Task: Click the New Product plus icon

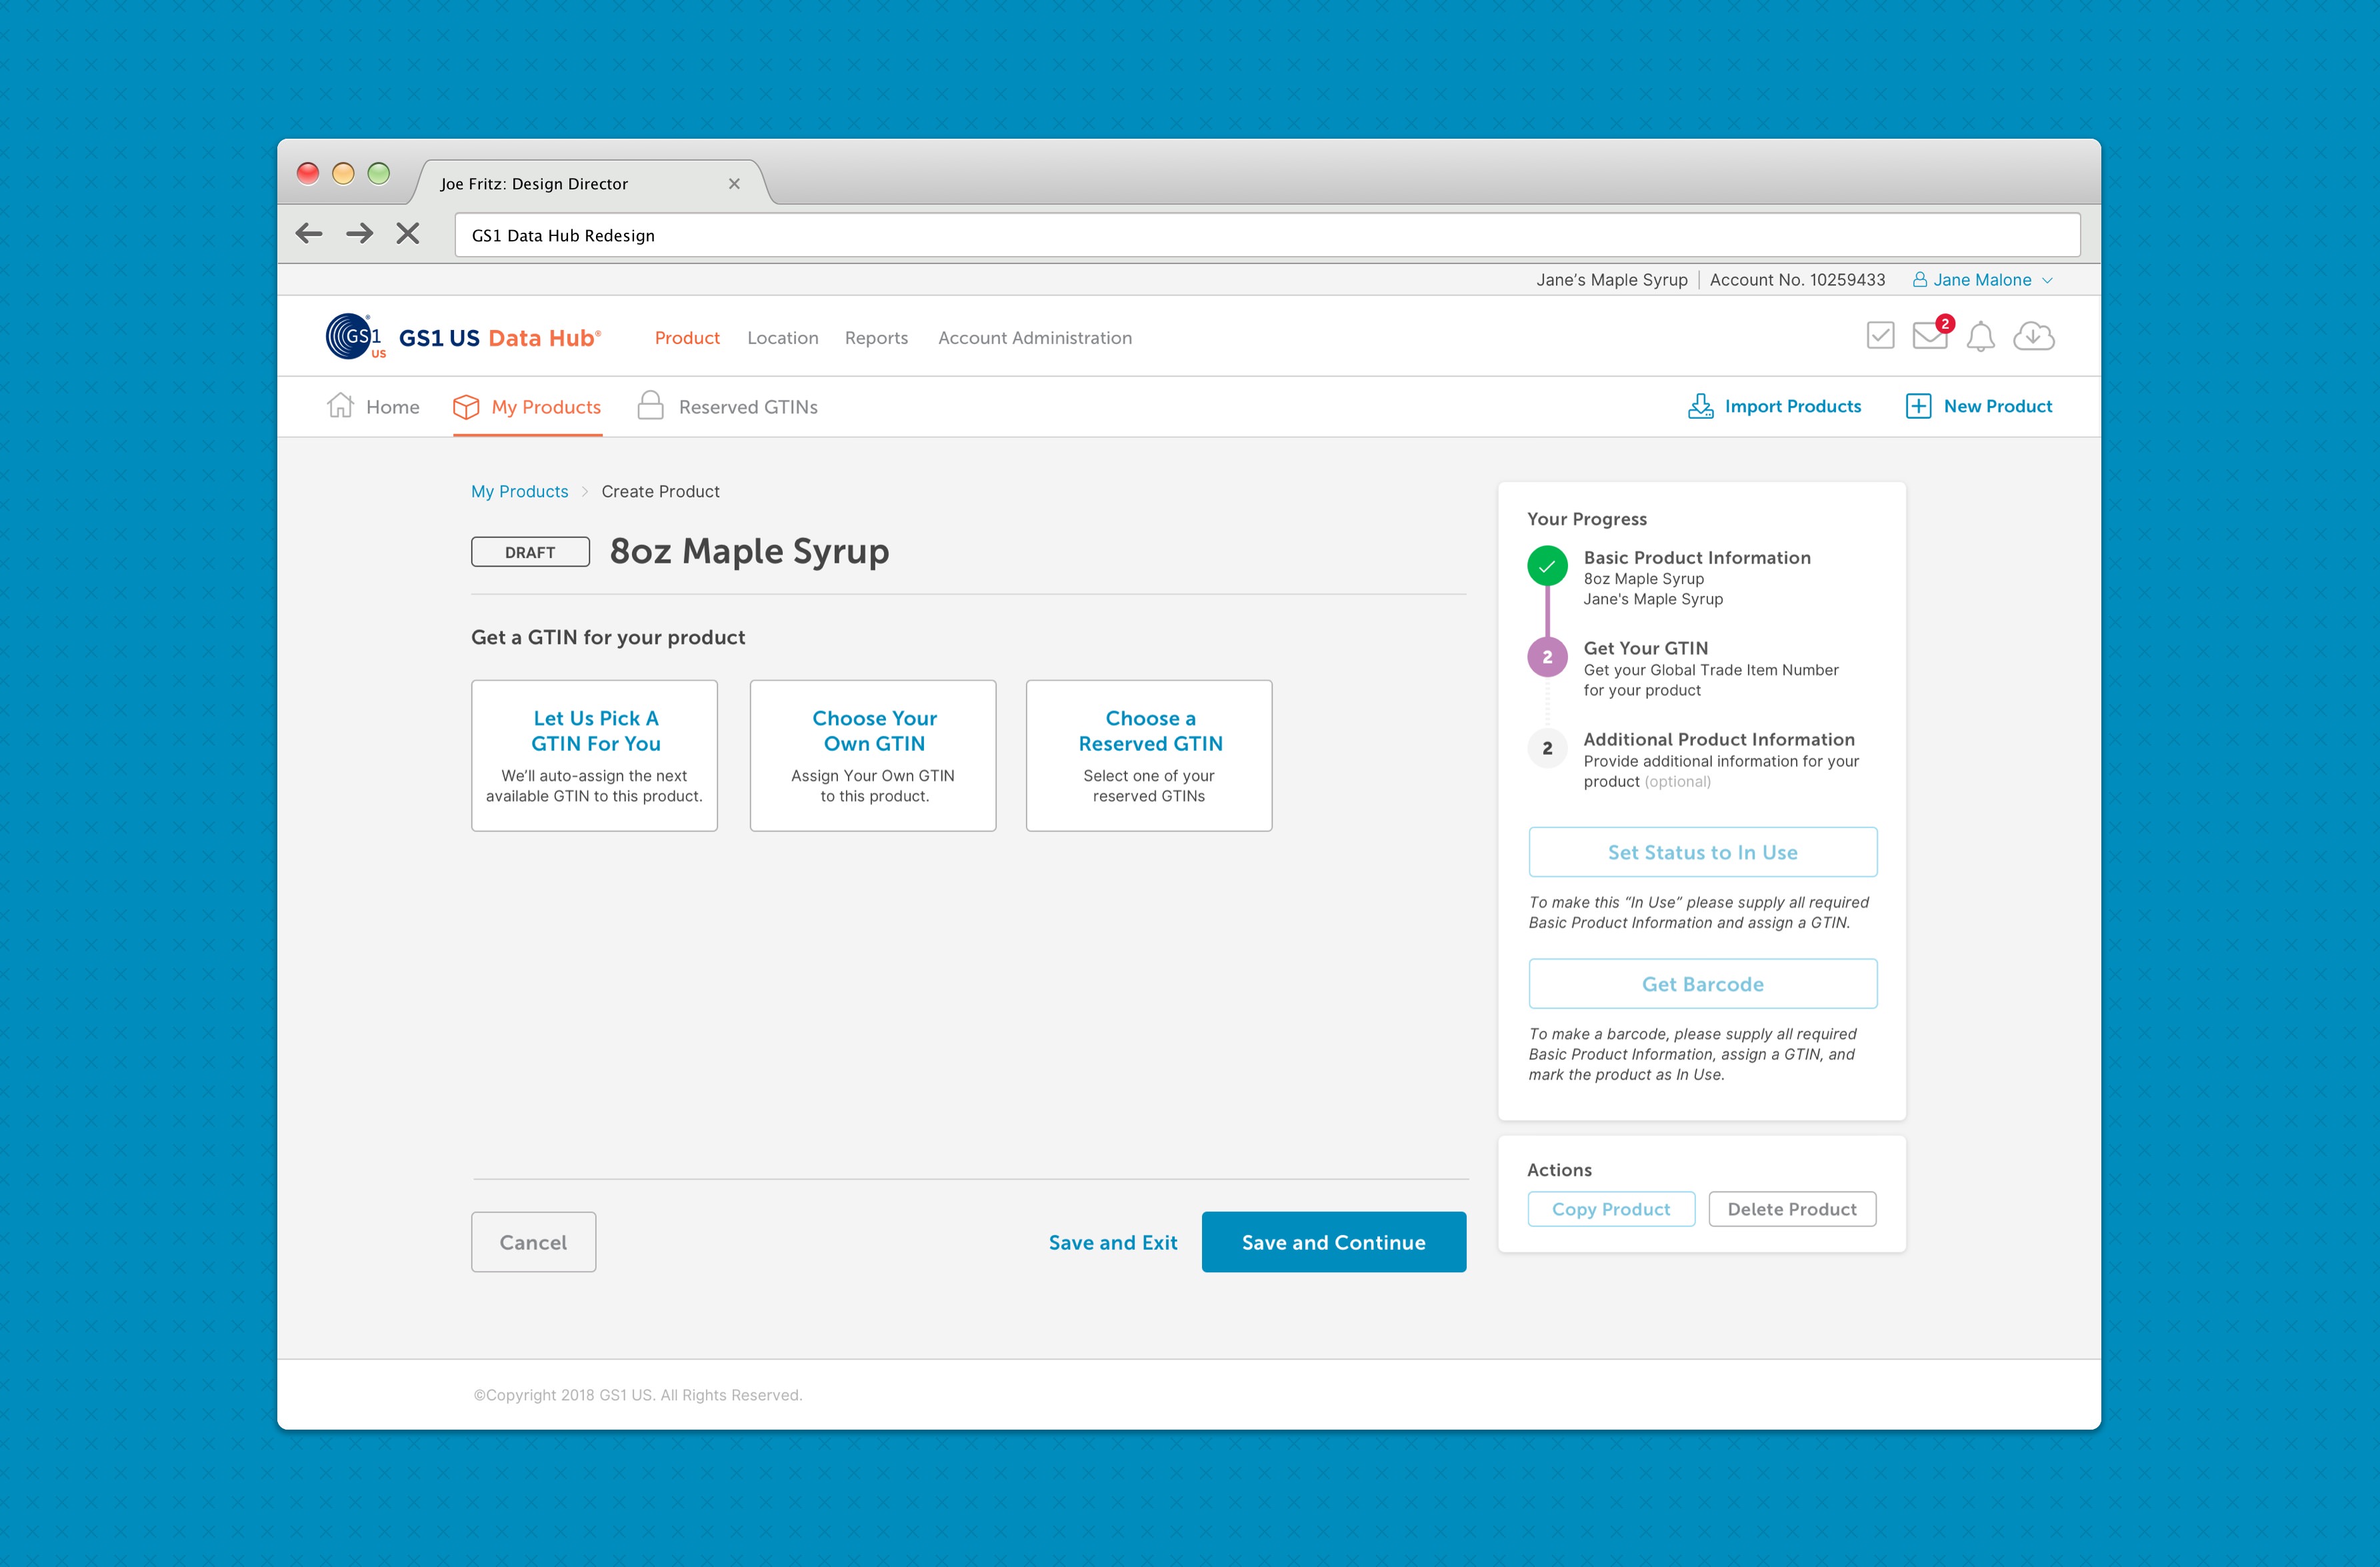Action: tap(1918, 406)
